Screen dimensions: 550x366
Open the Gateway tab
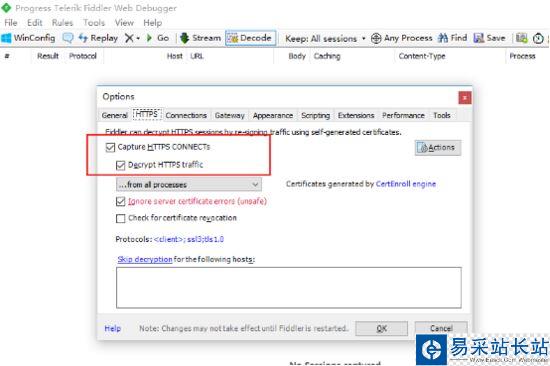[x=229, y=115]
